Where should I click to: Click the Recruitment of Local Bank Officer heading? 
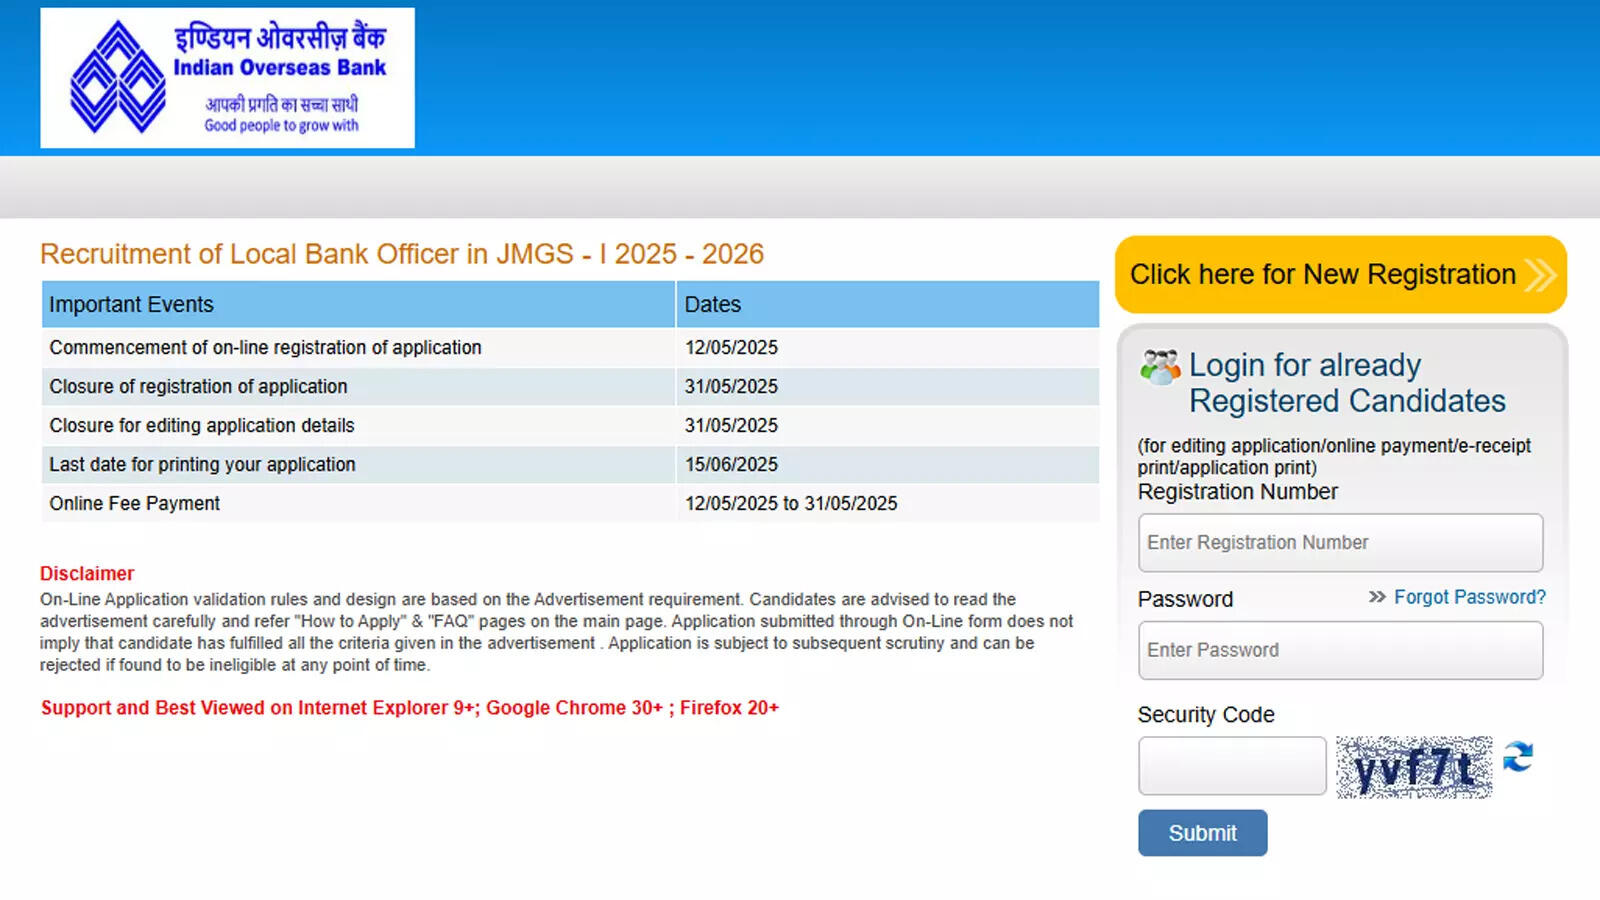(x=402, y=254)
